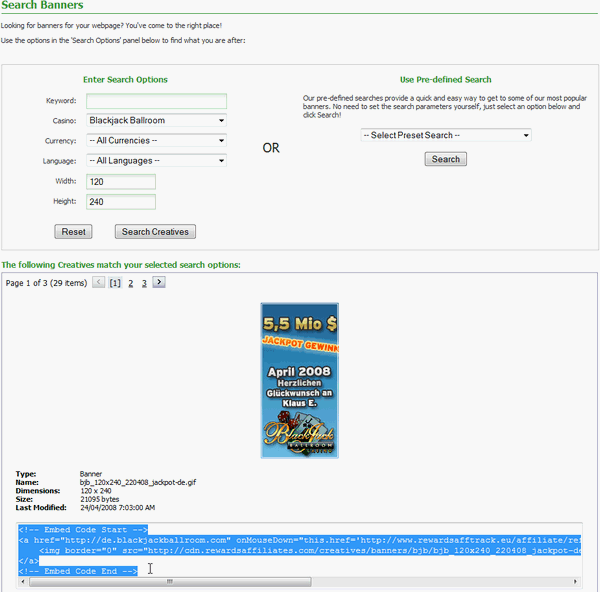Click the Search Creatives button
This screenshot has height=592, width=600.
pyautogui.click(x=155, y=232)
